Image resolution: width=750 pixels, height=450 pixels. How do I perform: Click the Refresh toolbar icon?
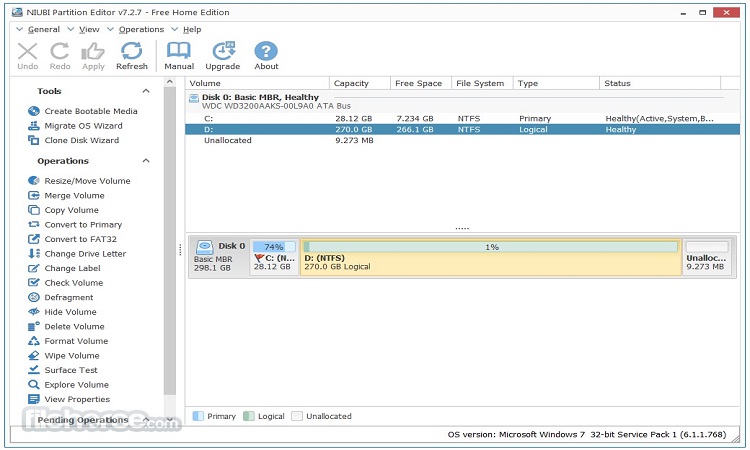(x=131, y=55)
